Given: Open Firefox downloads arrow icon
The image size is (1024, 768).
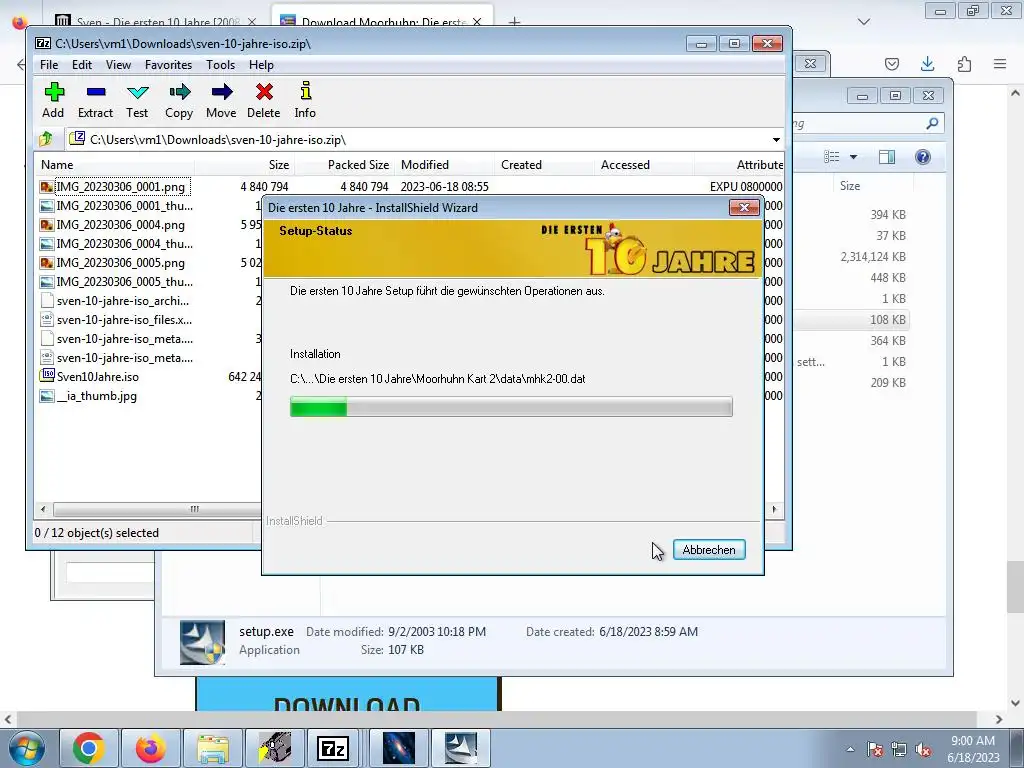Looking at the screenshot, I should [927, 63].
